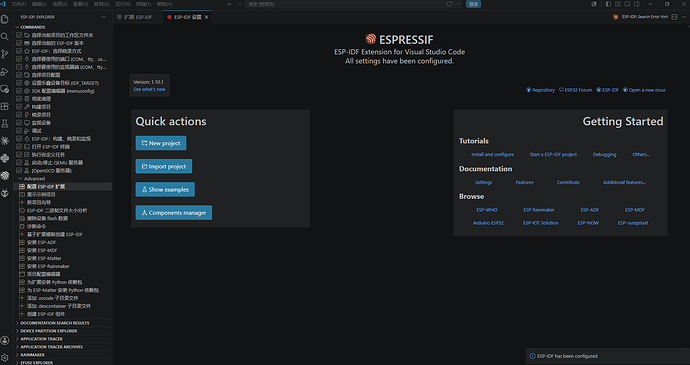690x365 pixels.
Task: Expand the RAINMAKER section
Action: 63,354
